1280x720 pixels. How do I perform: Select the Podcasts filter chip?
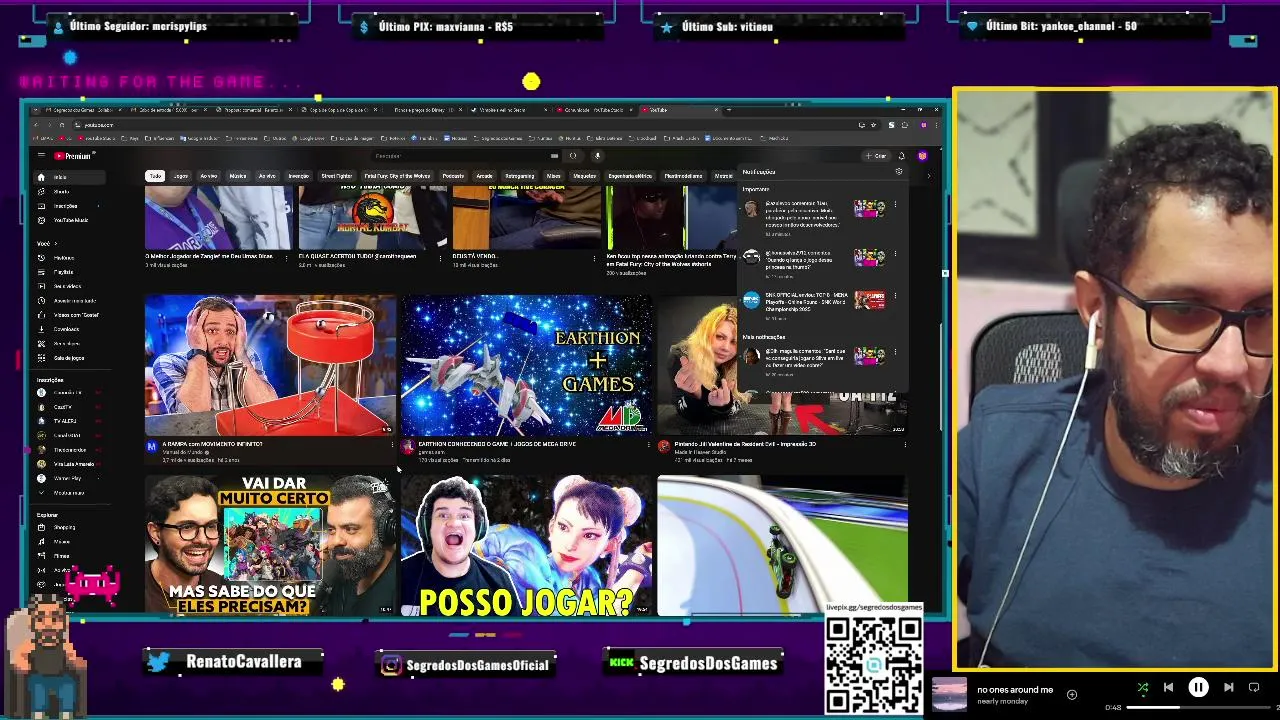click(453, 176)
